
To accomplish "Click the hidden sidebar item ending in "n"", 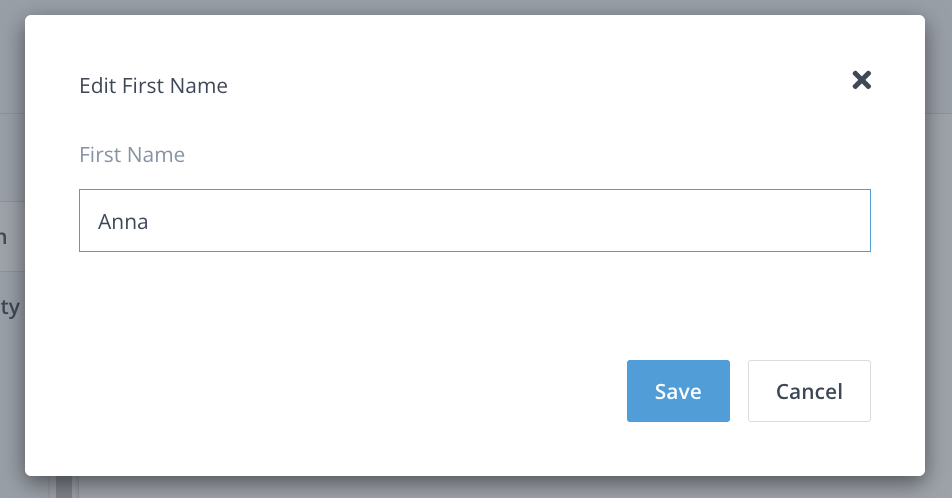I will (5, 237).
